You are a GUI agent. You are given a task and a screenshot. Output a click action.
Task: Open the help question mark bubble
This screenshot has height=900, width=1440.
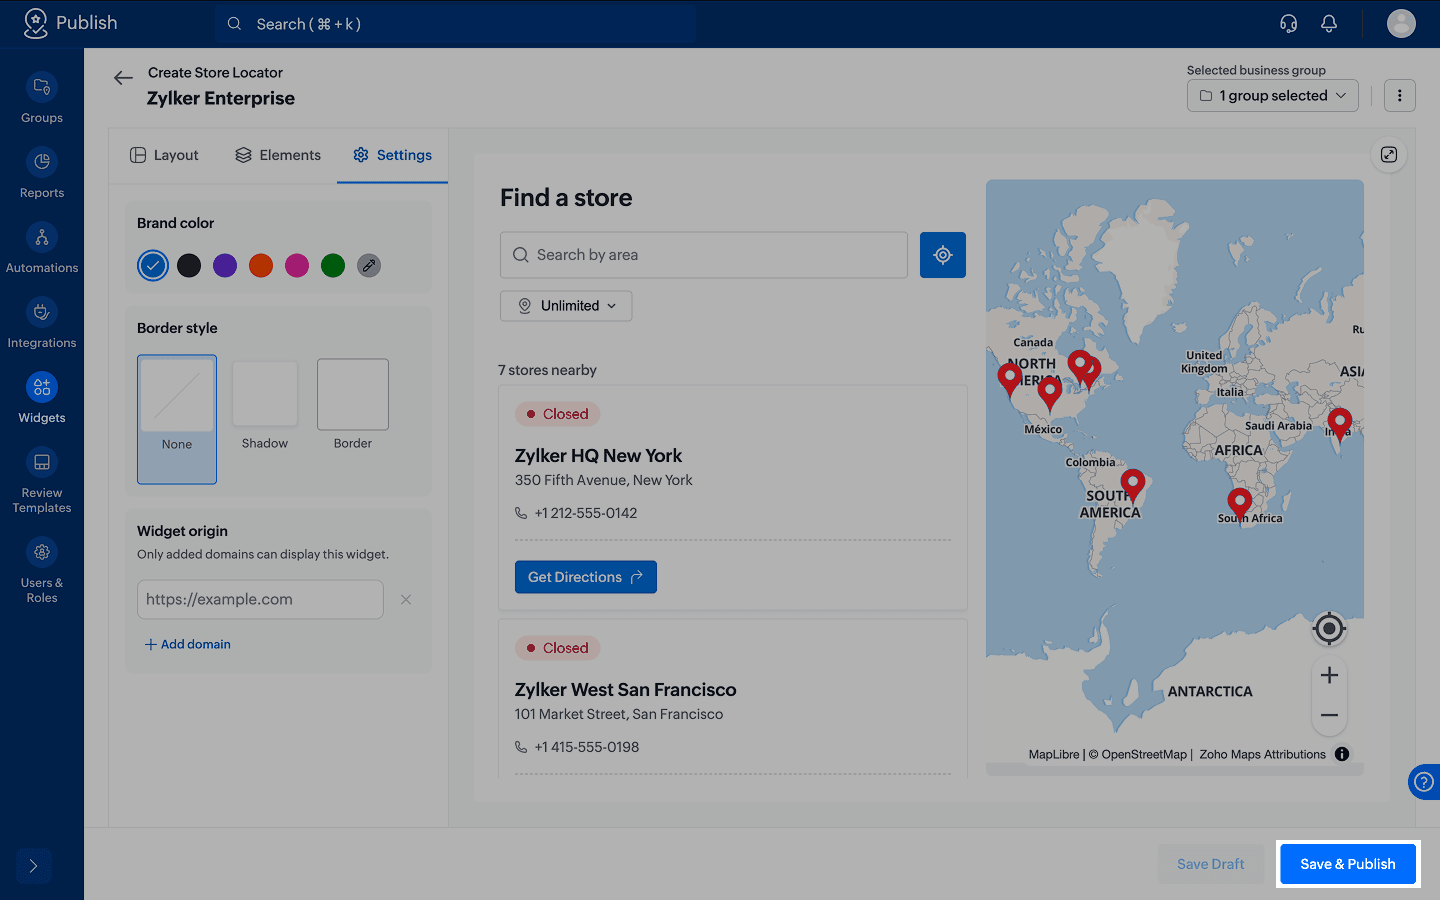(x=1424, y=782)
